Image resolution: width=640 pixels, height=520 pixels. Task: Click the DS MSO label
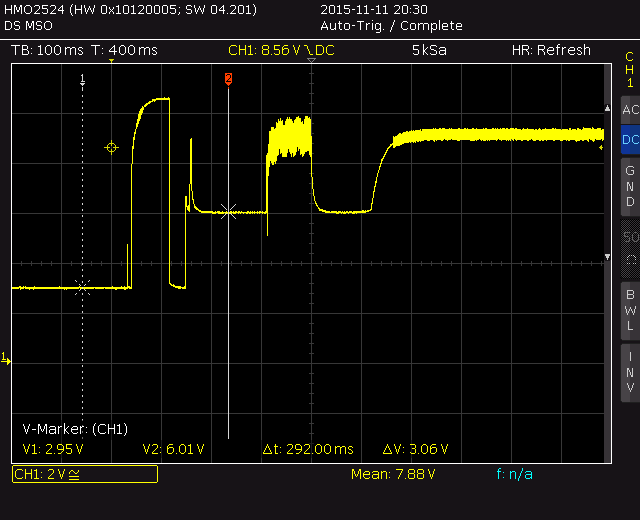28,26
